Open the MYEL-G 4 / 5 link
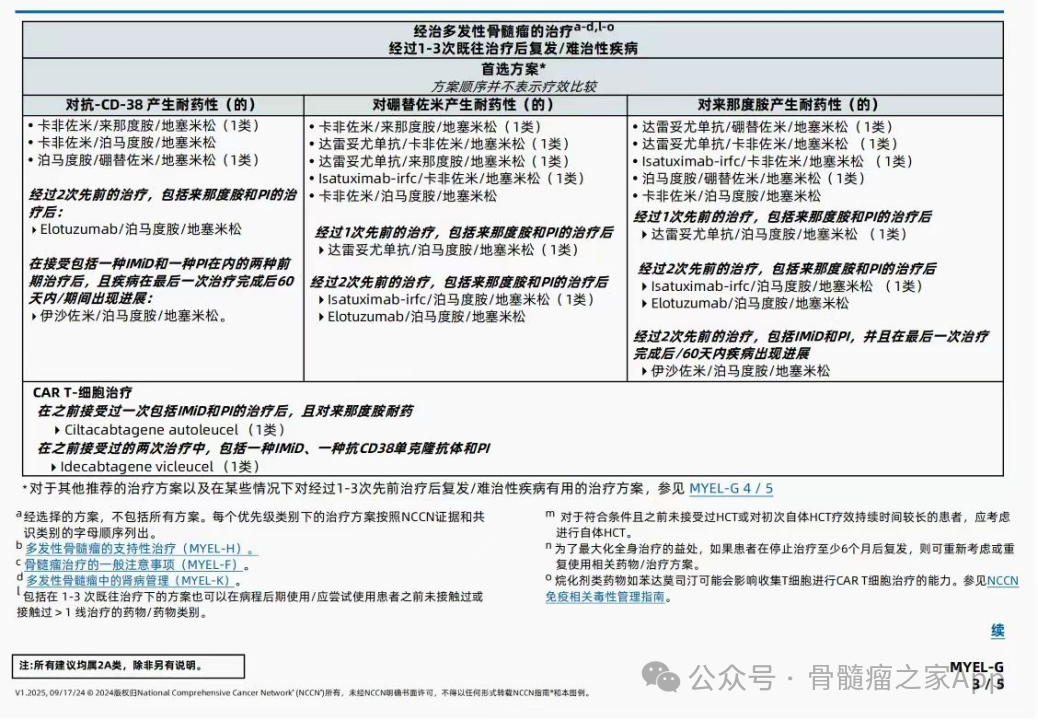 click(x=731, y=489)
